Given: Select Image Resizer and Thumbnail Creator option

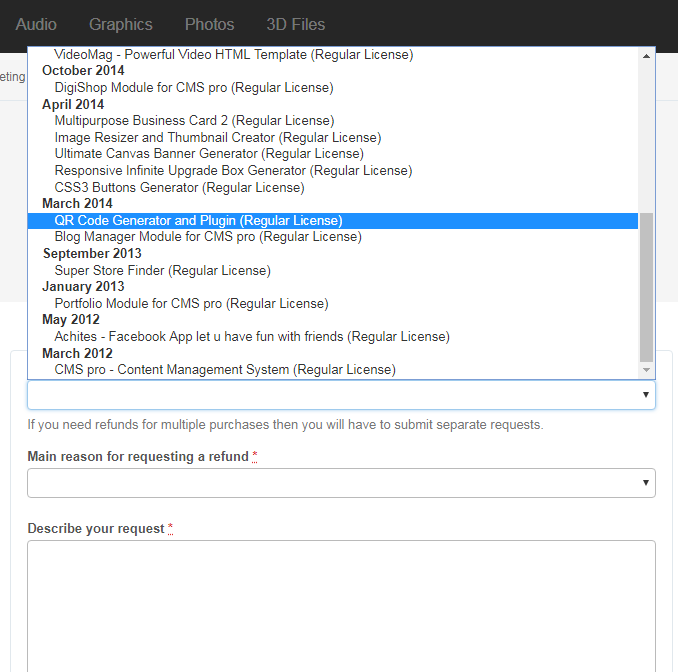Looking at the screenshot, I should coord(333,137).
